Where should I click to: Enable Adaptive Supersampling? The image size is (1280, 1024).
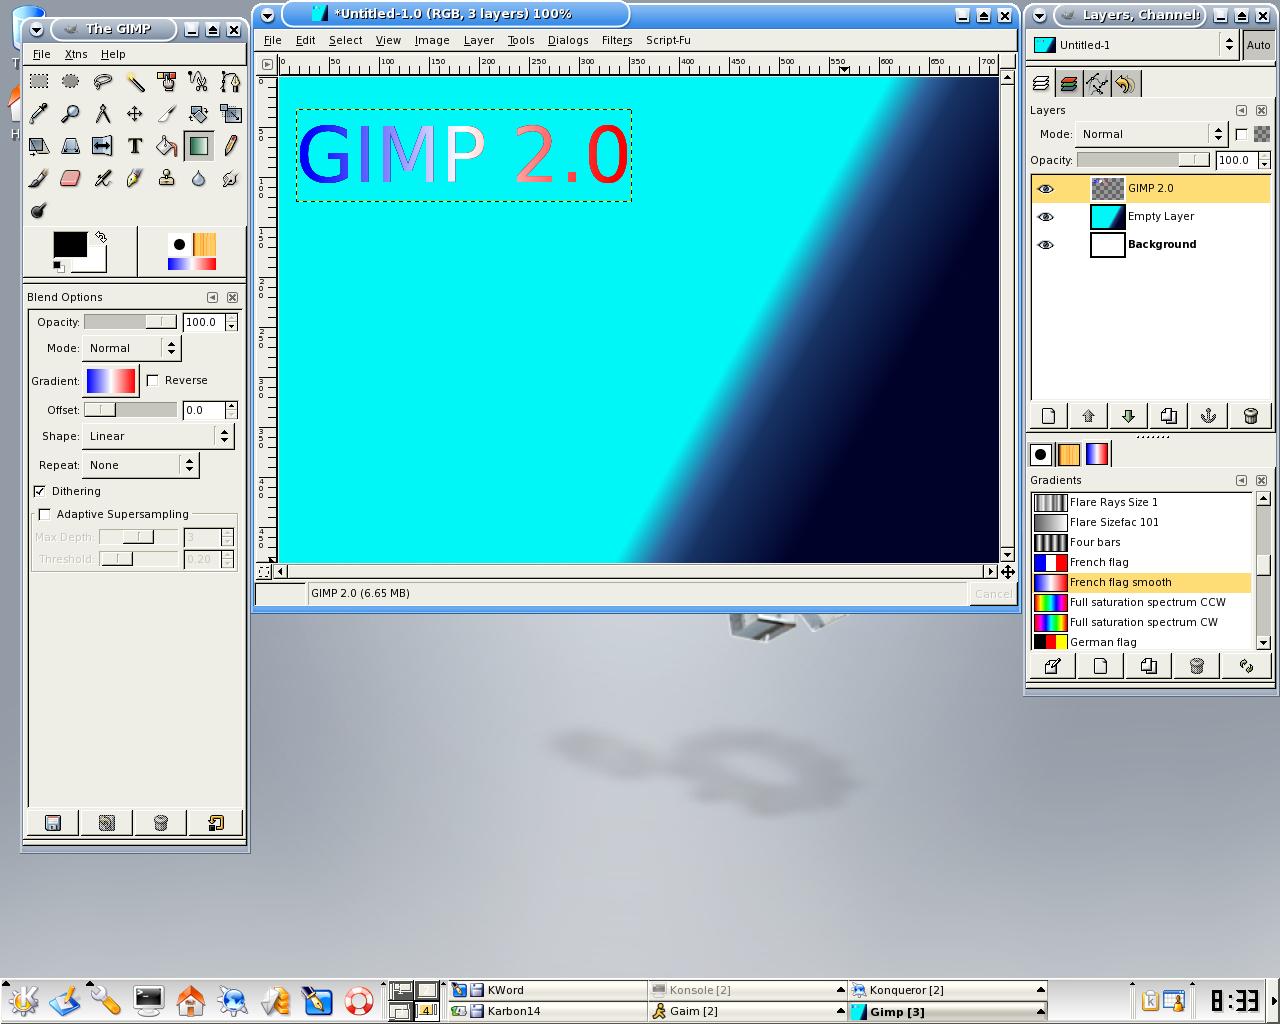tap(44, 514)
